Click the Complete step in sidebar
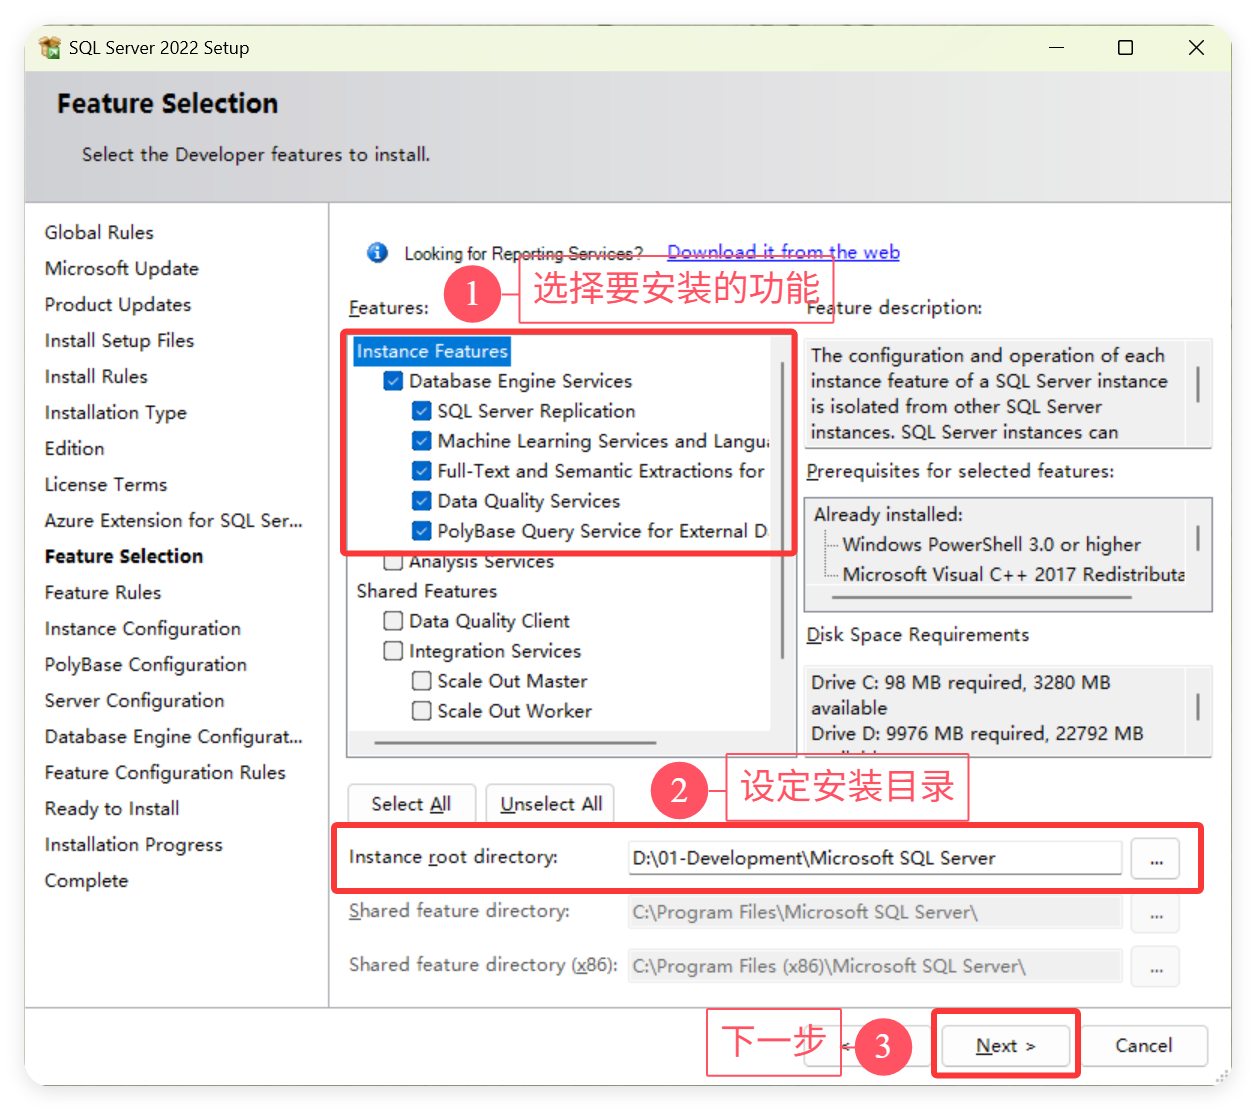 click(x=86, y=880)
